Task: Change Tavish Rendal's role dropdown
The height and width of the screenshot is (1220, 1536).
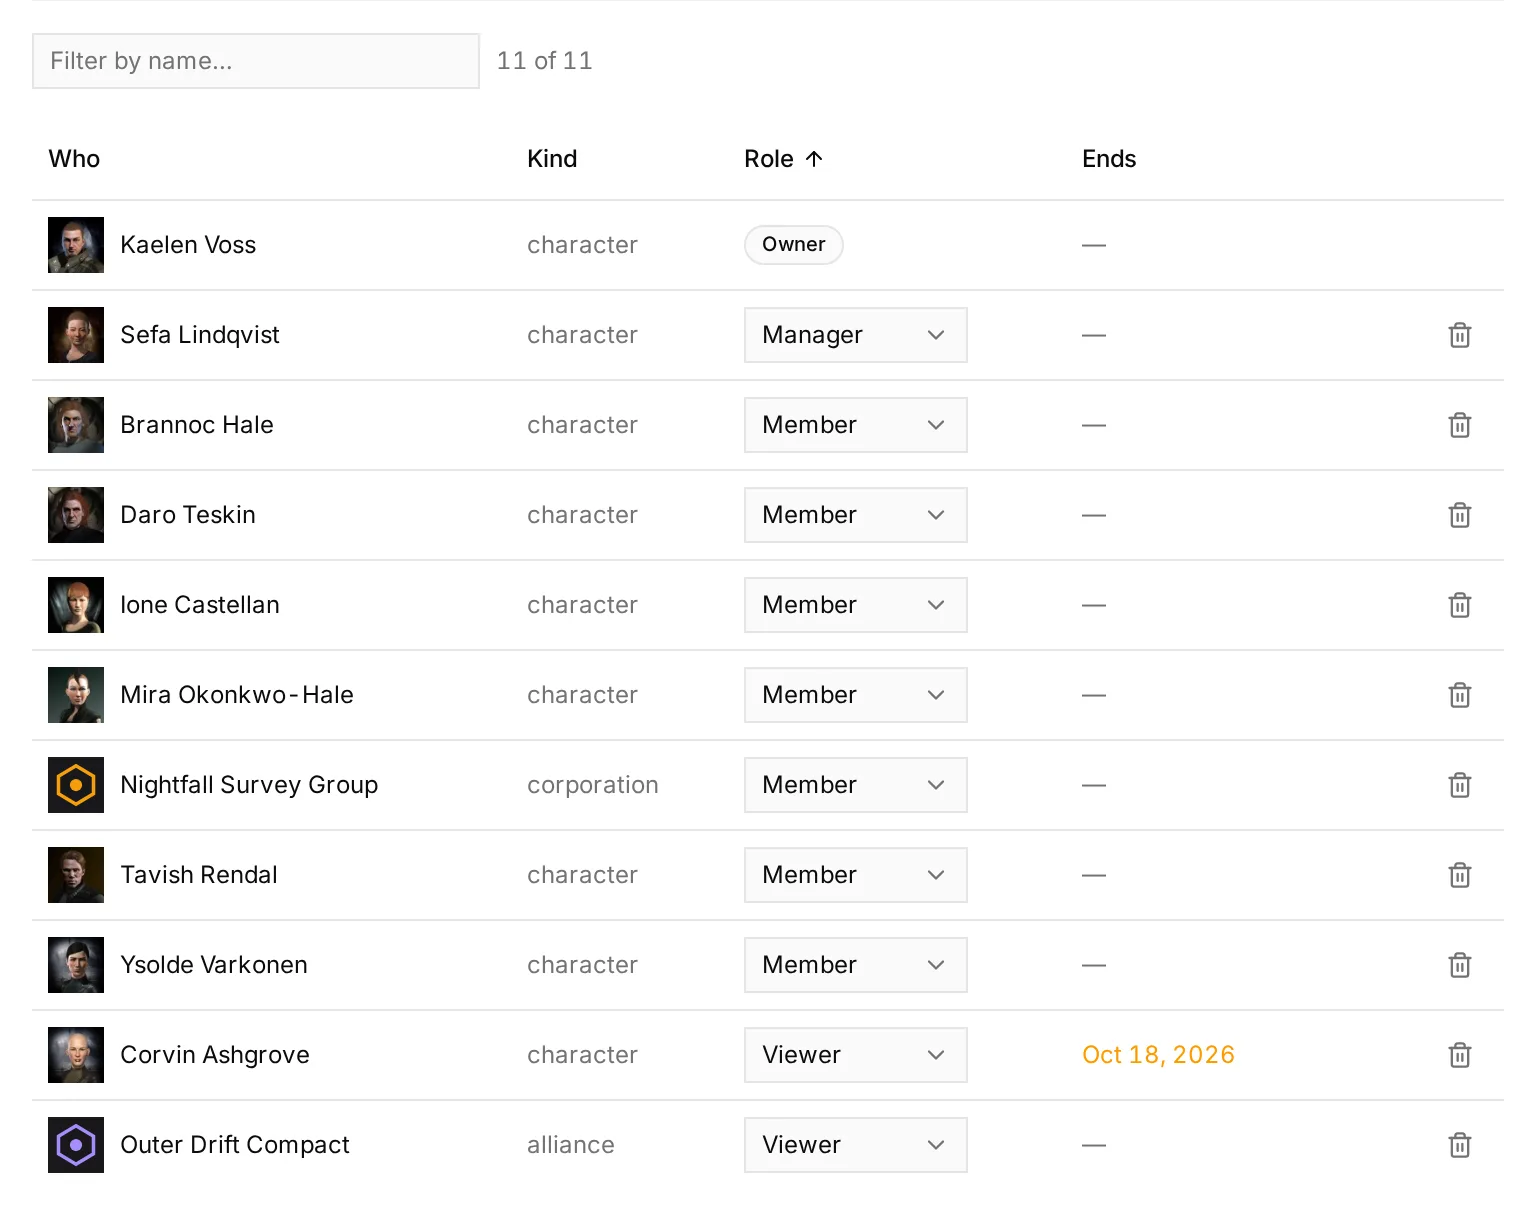Action: point(855,875)
